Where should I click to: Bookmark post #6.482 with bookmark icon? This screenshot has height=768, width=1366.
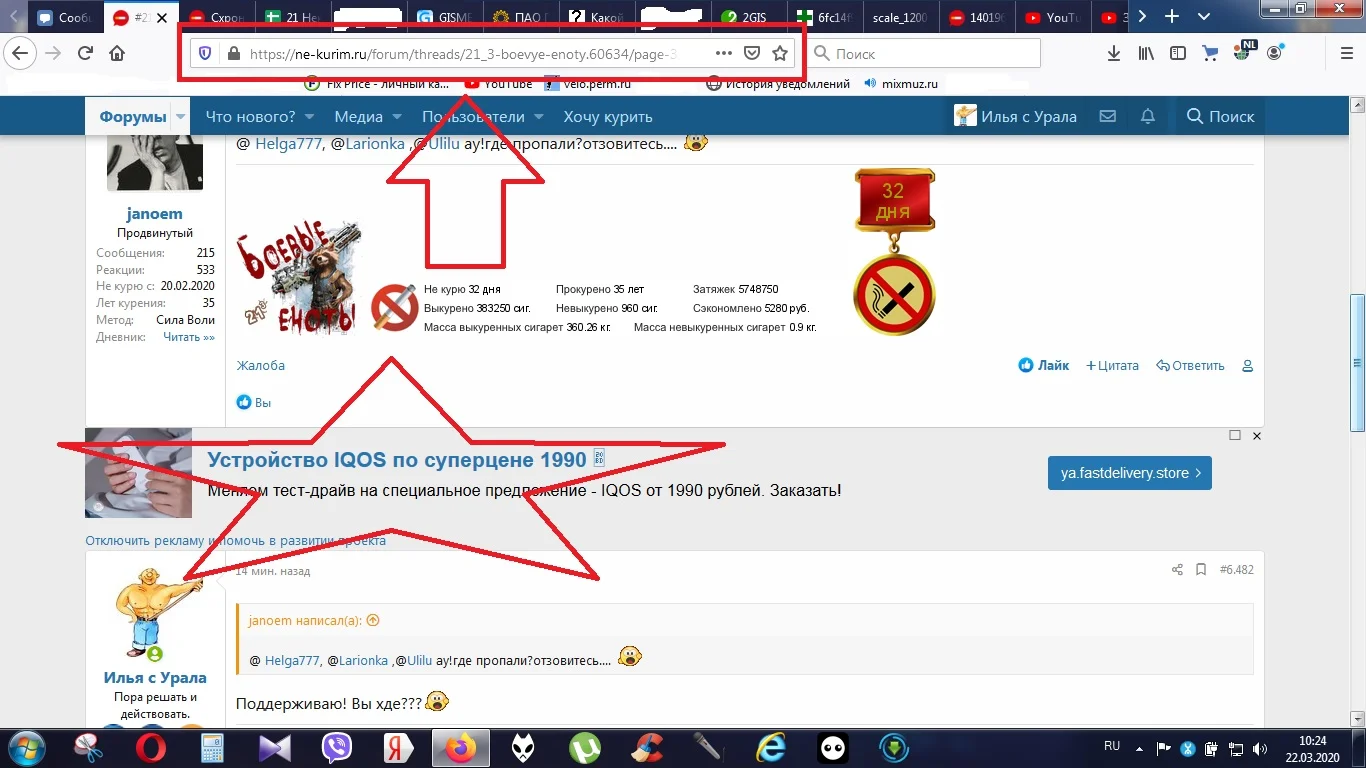1200,569
